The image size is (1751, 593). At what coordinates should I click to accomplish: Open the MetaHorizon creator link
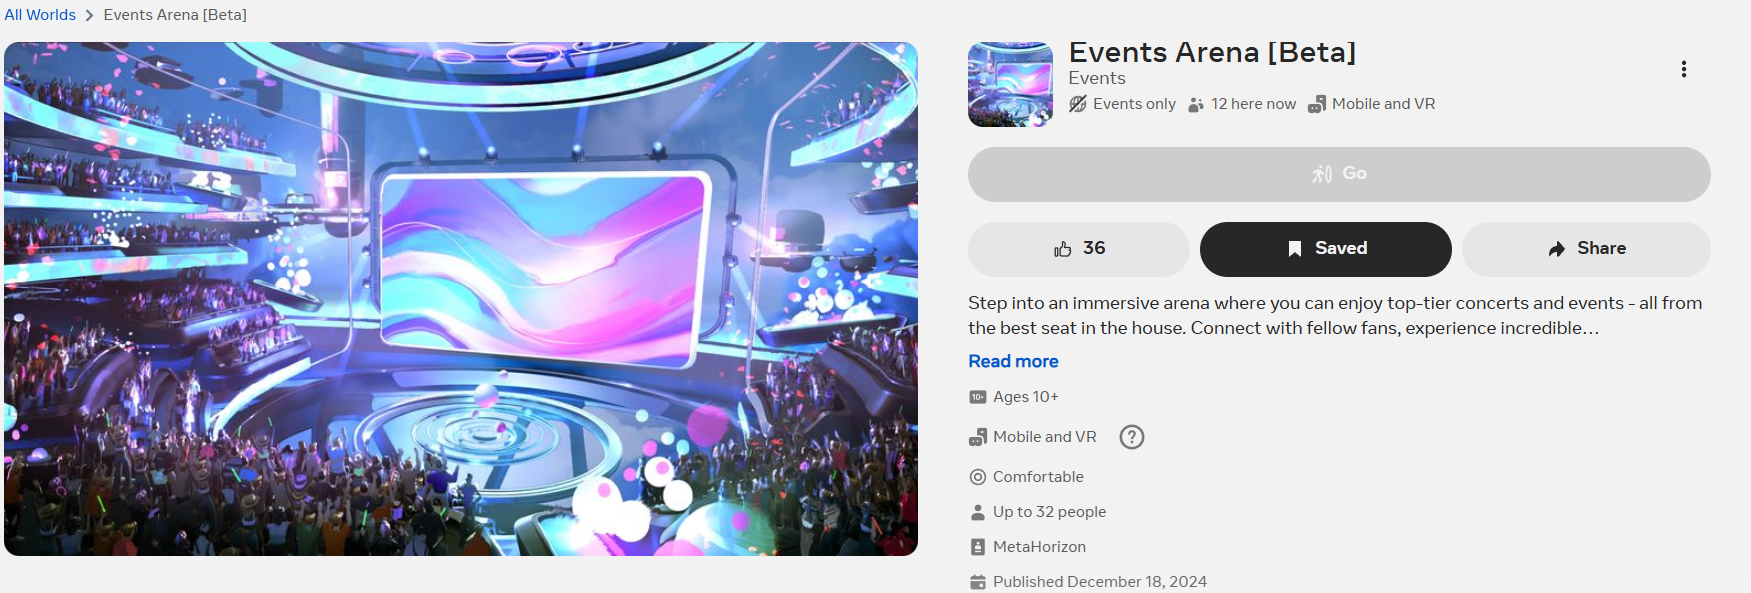(x=1039, y=547)
